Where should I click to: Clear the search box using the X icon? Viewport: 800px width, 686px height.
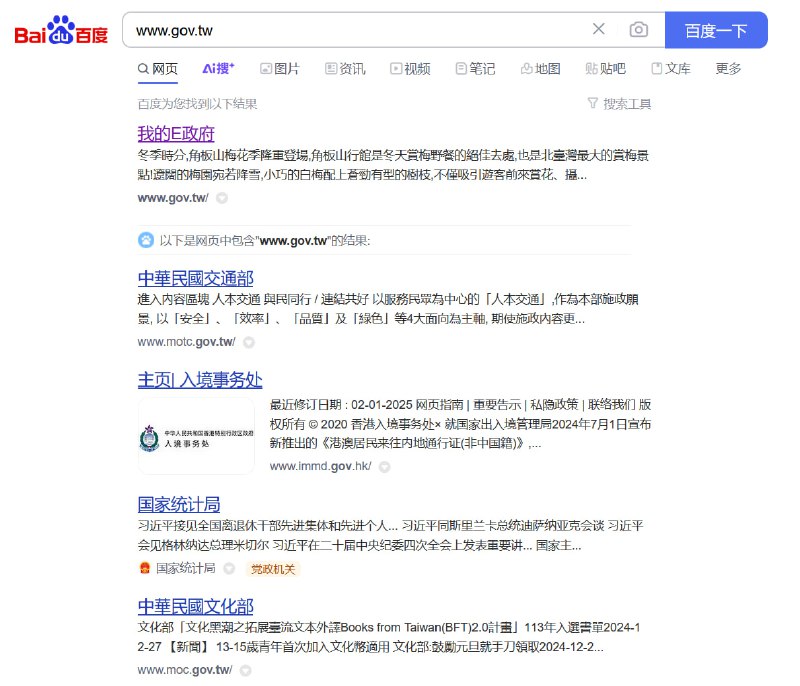tap(599, 30)
